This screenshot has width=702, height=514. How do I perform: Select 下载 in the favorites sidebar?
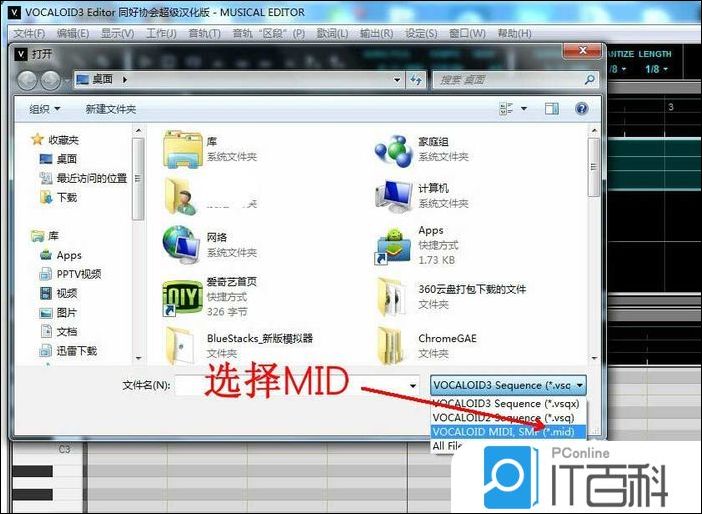pos(58,197)
